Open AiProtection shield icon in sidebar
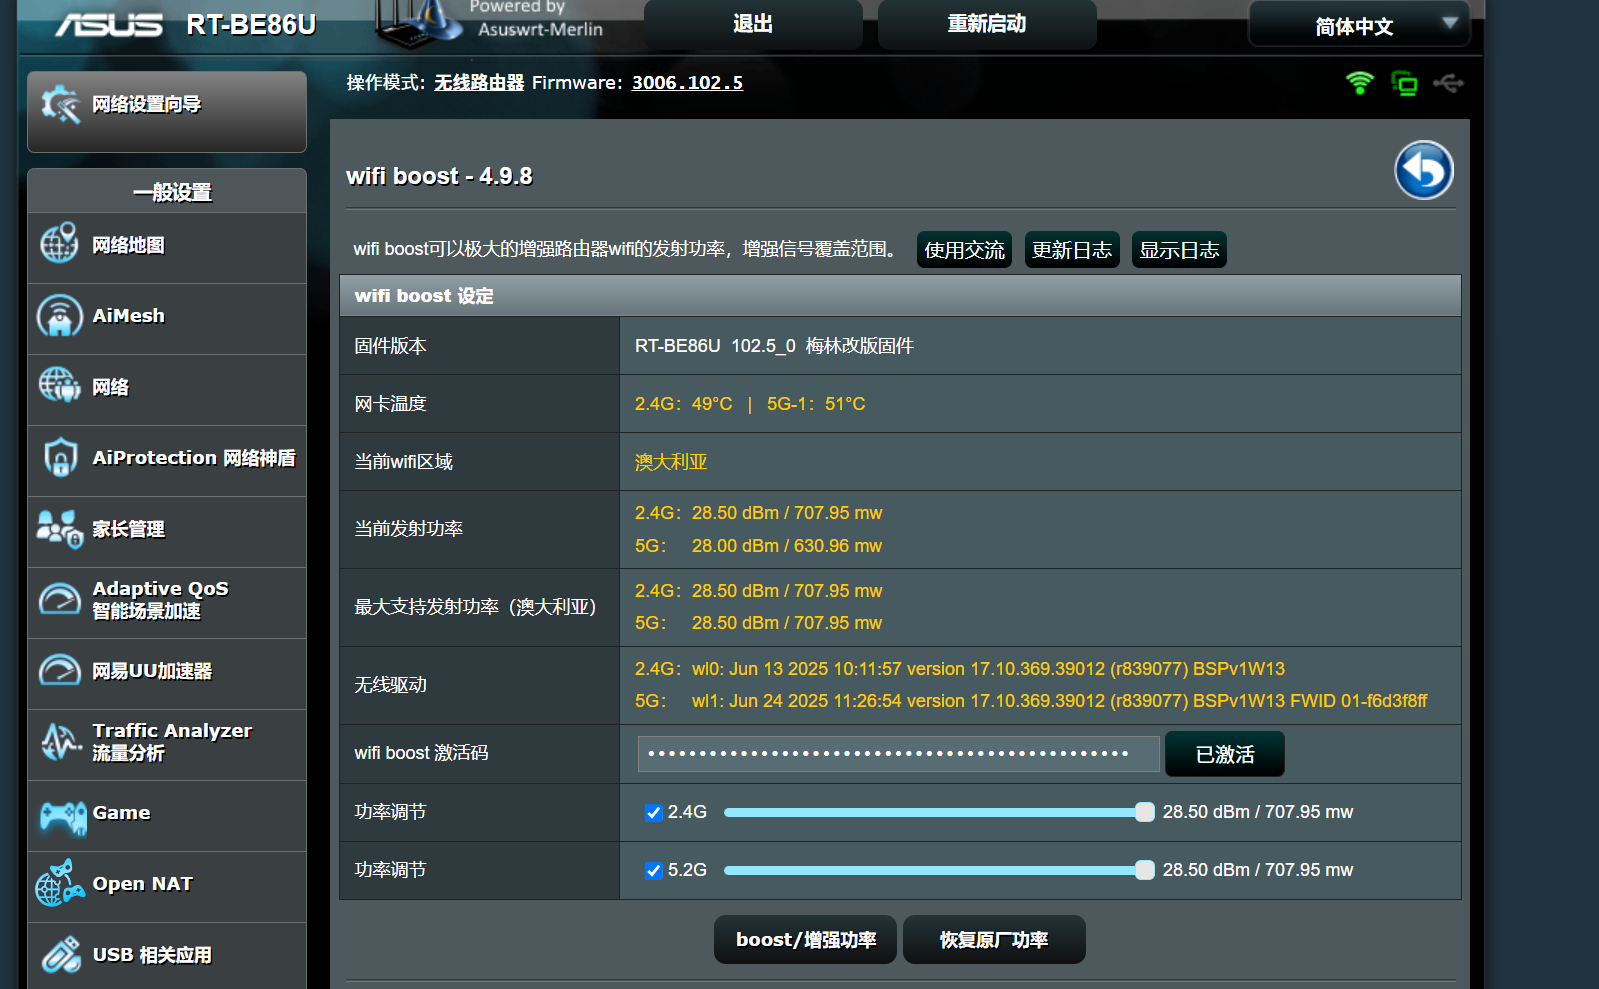Screen dimensions: 1599x989 tap(60, 458)
